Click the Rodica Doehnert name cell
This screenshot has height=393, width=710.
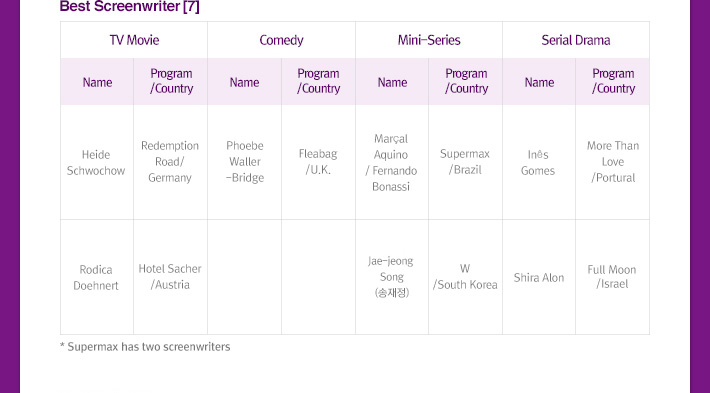point(97,277)
